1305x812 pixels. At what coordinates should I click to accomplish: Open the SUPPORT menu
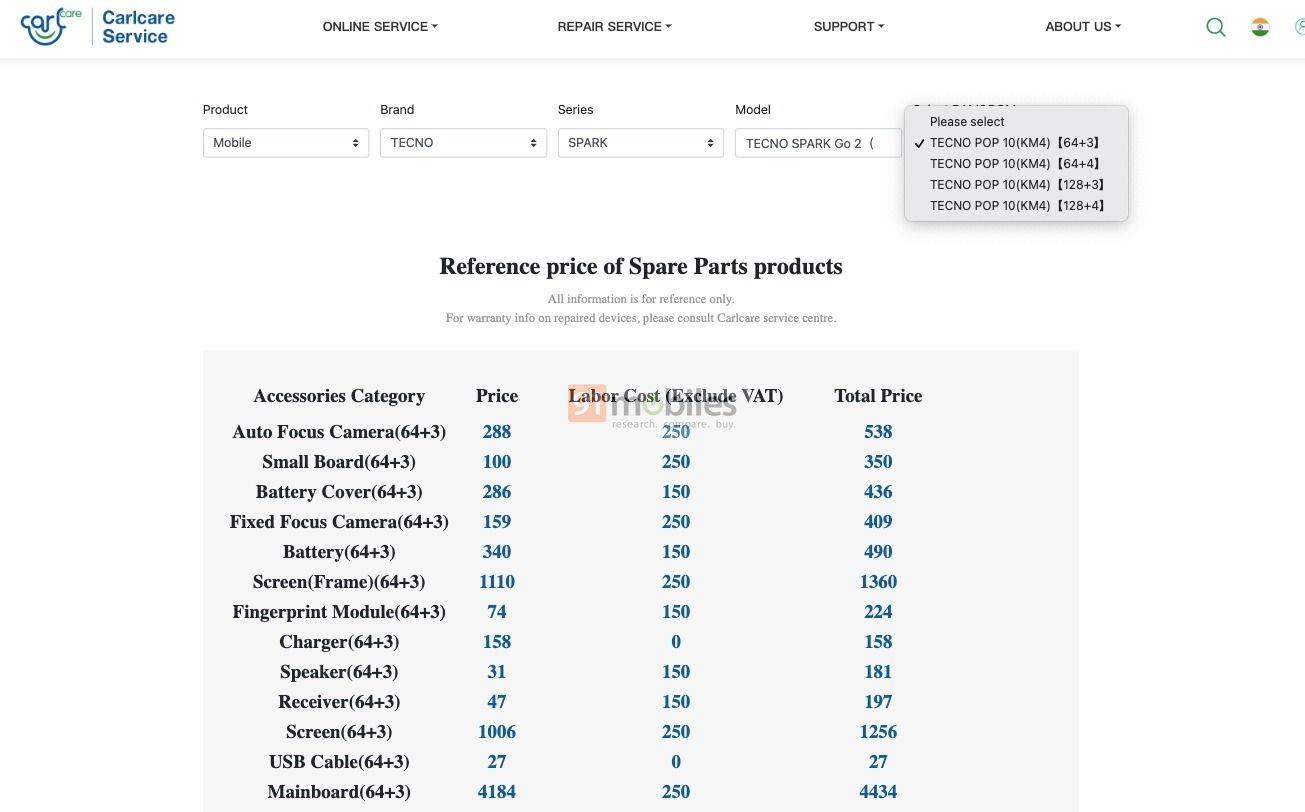point(849,27)
